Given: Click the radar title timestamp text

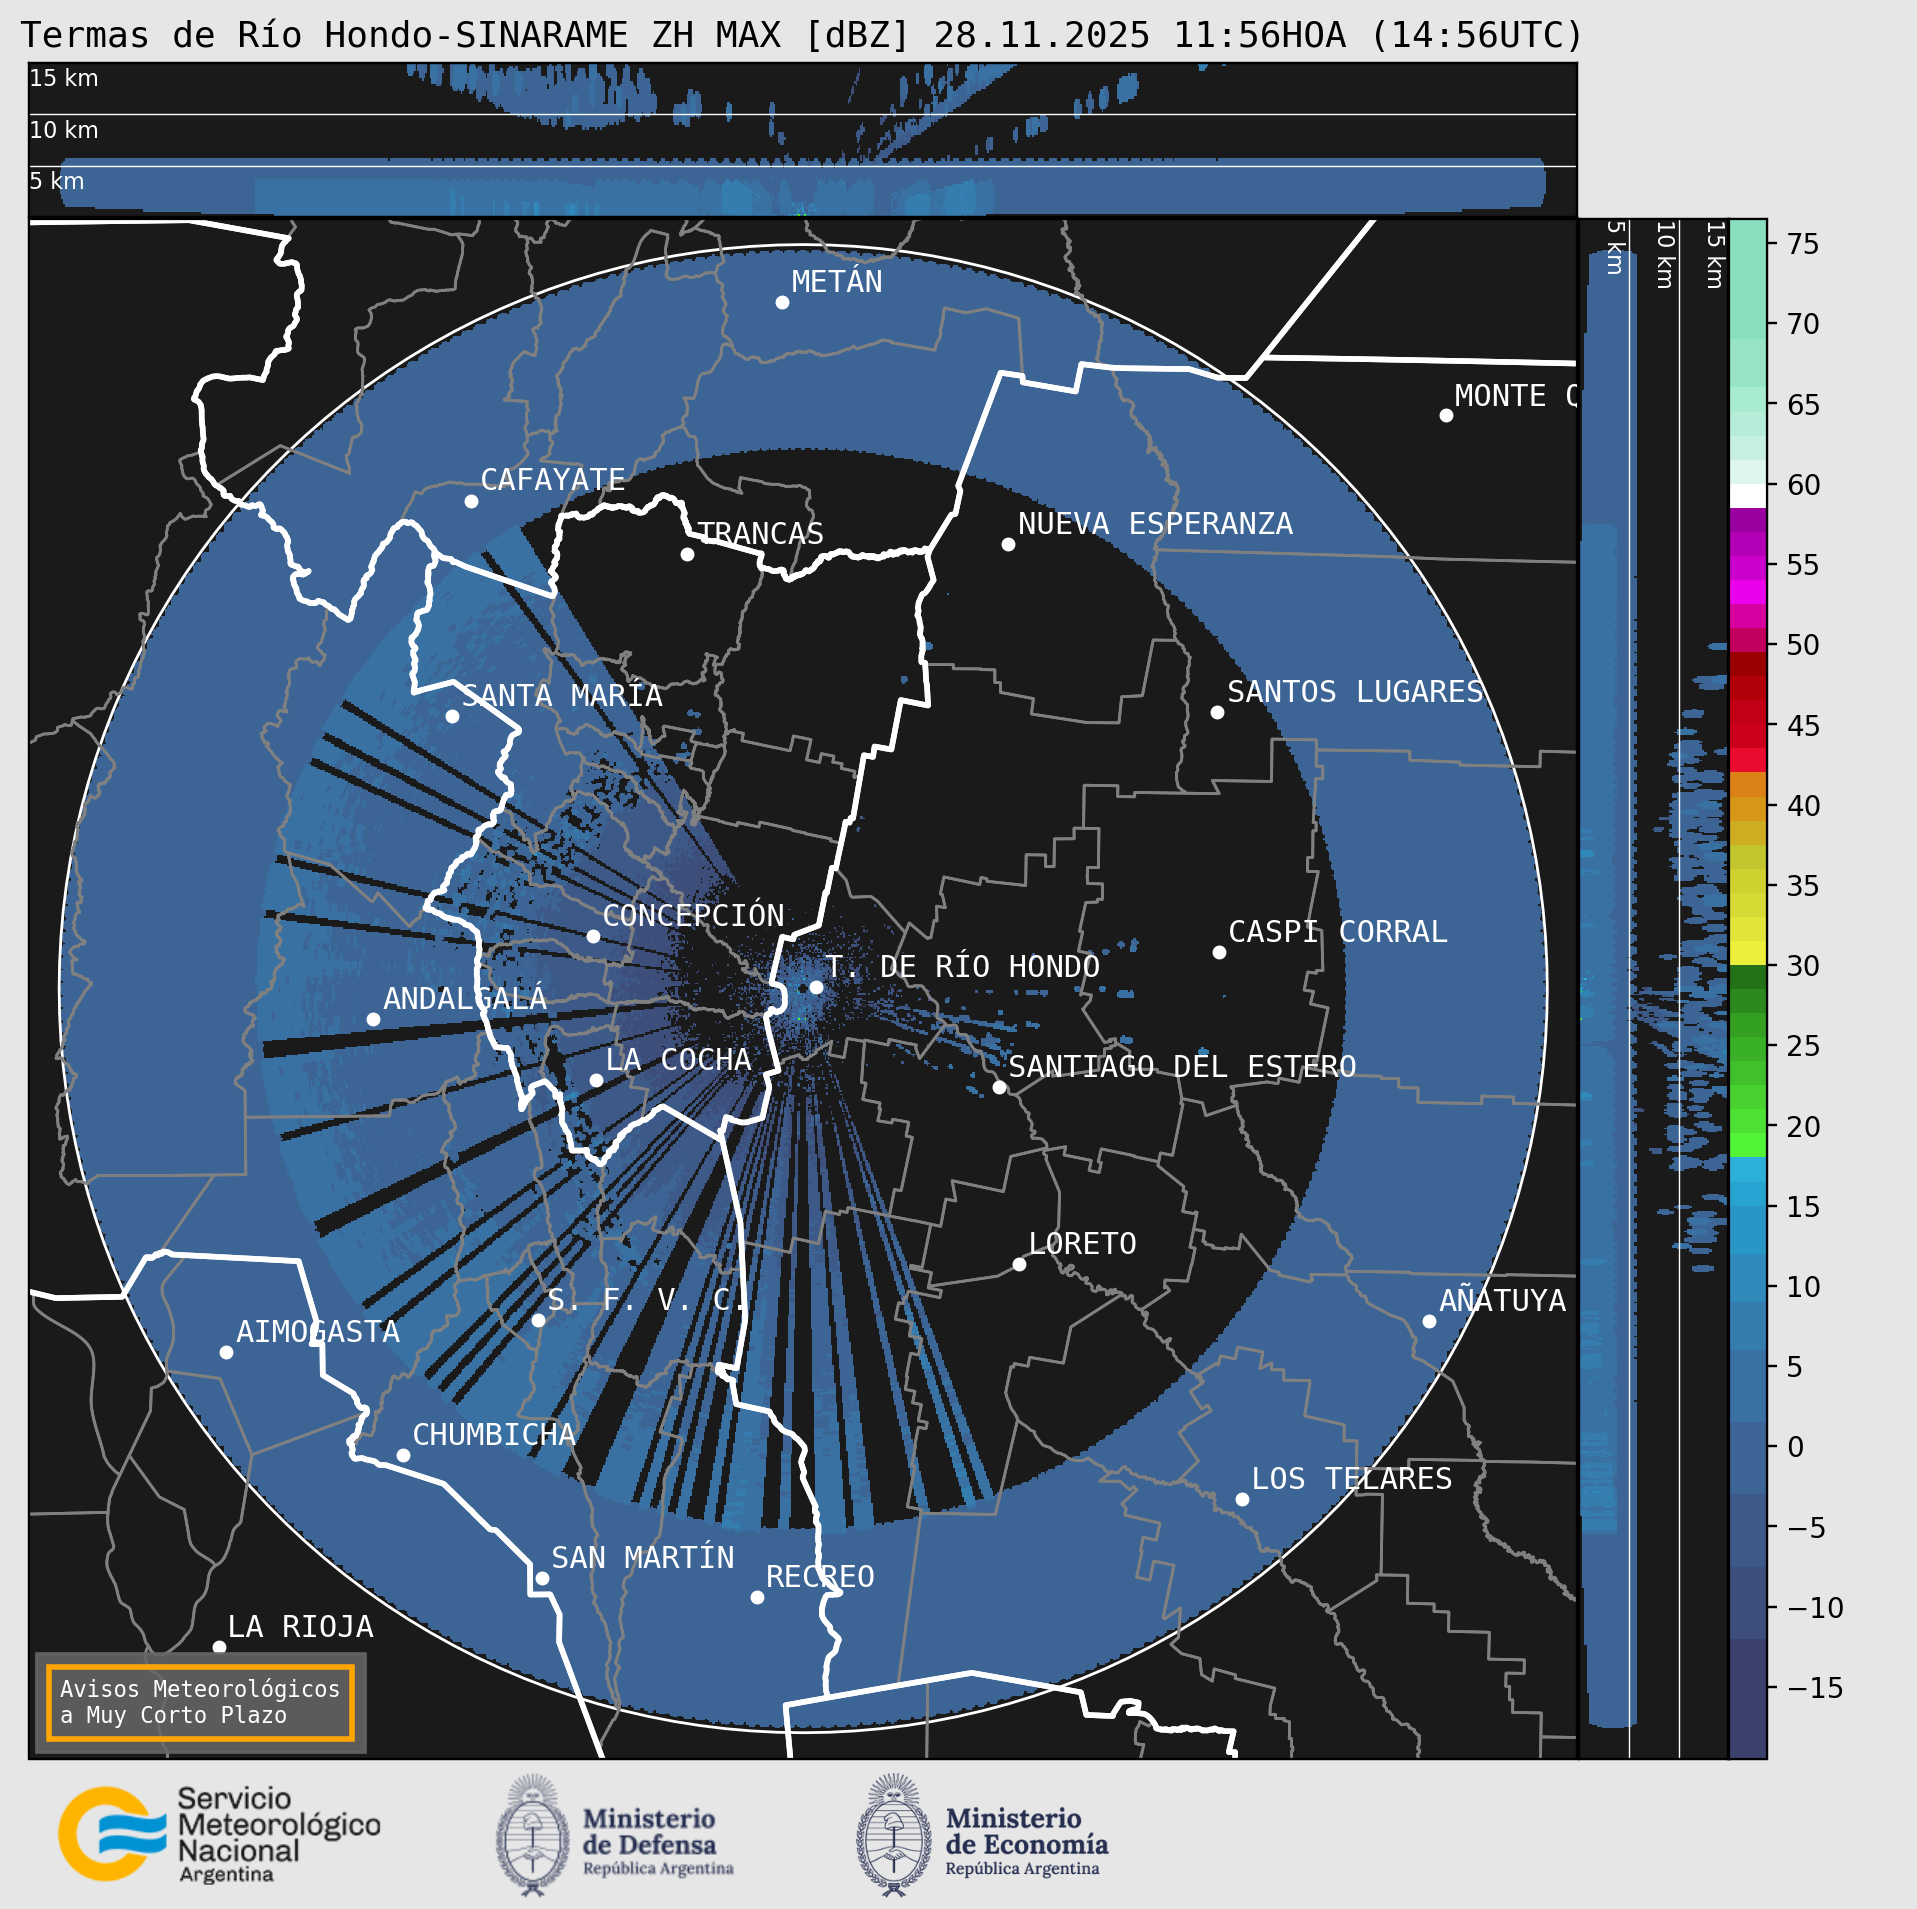Looking at the screenshot, I should click(x=1258, y=36).
